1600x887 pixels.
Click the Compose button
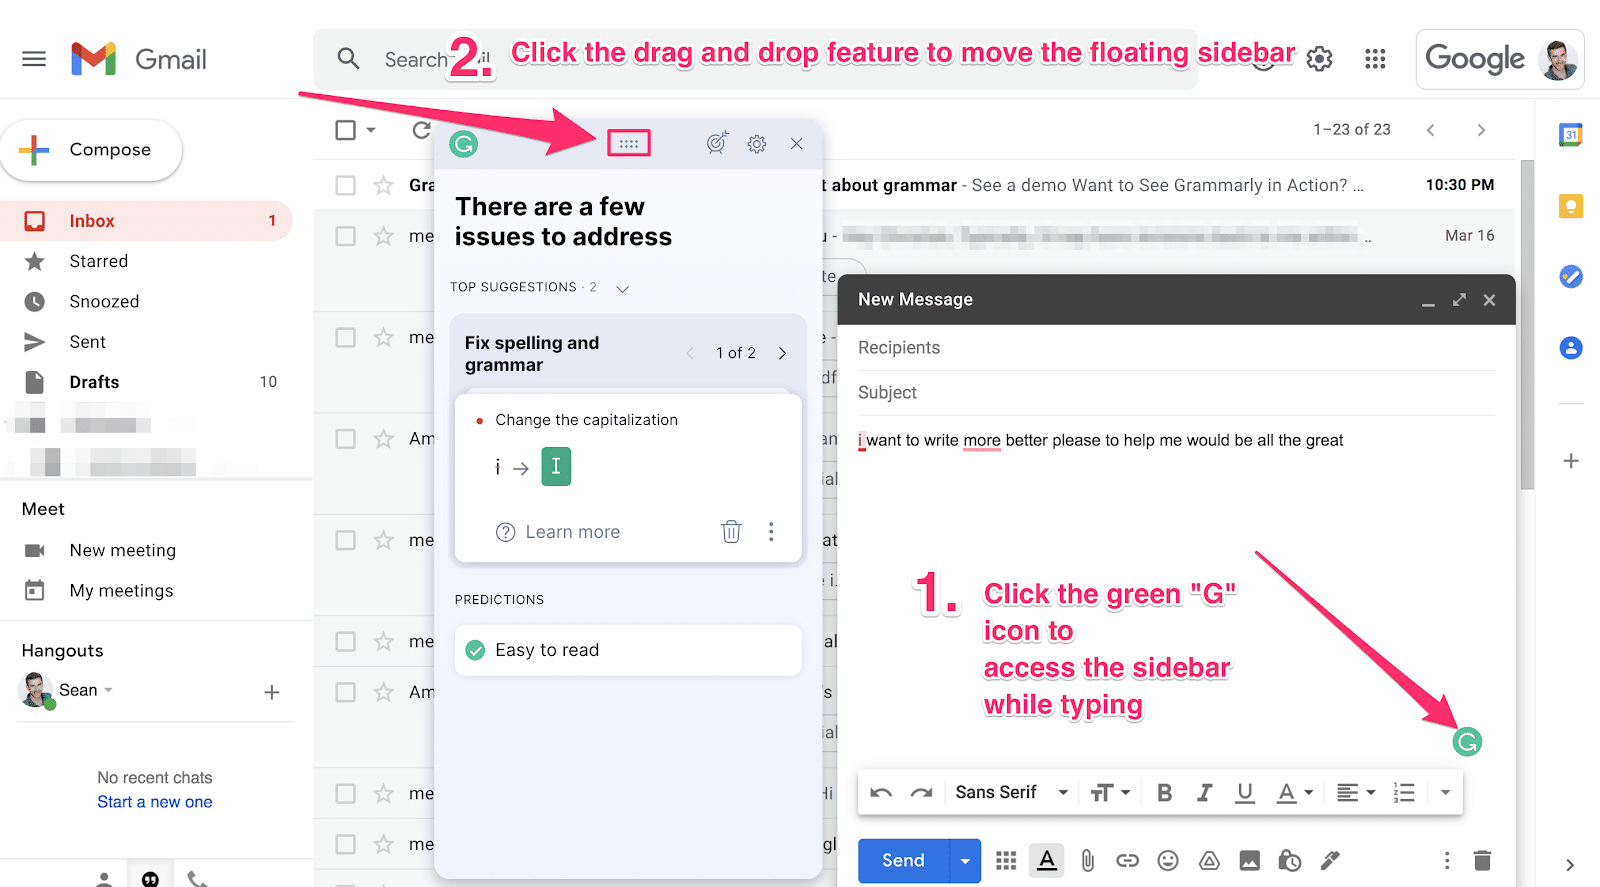coord(92,150)
